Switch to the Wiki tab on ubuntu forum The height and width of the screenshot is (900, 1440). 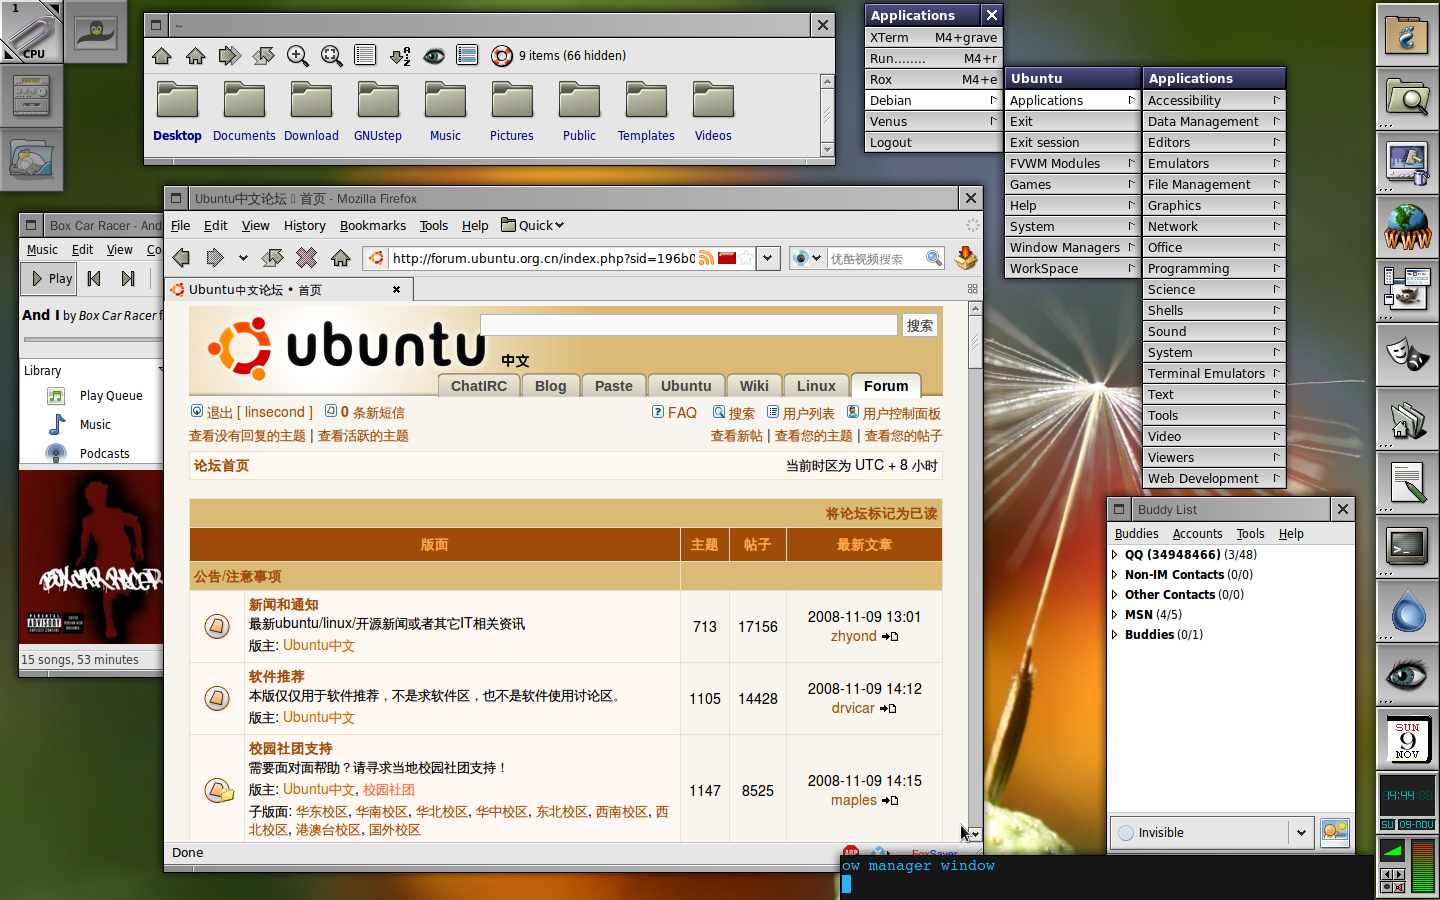(x=754, y=386)
